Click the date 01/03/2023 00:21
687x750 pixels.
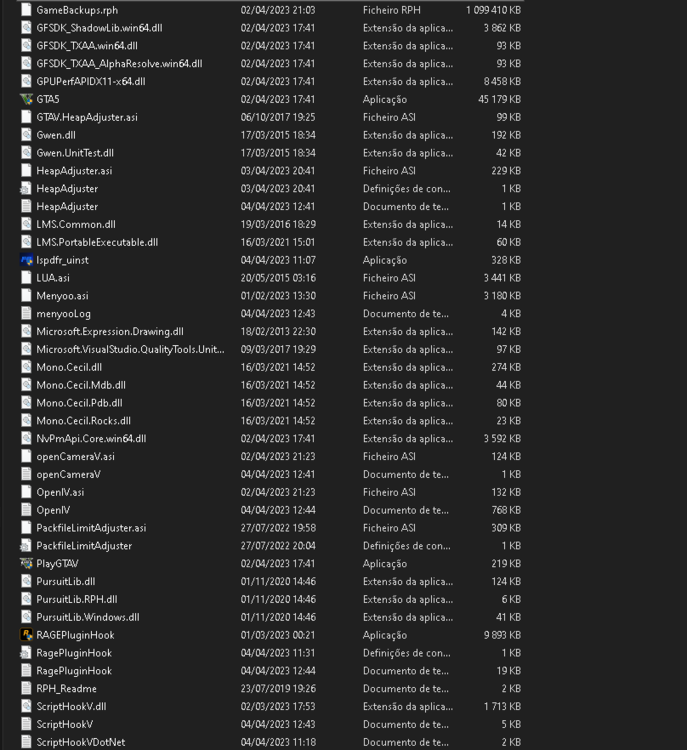pos(278,635)
